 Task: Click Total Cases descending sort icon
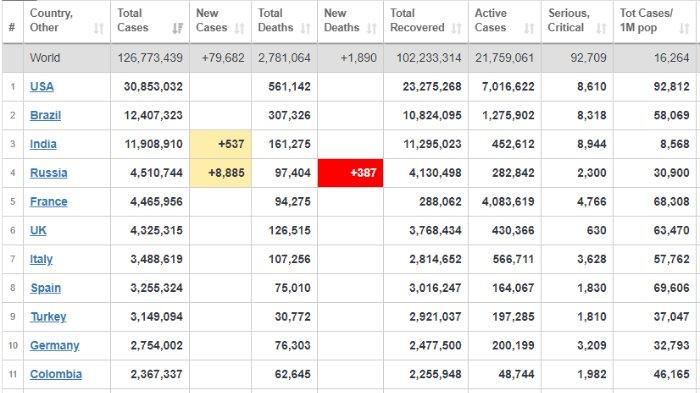(x=178, y=29)
